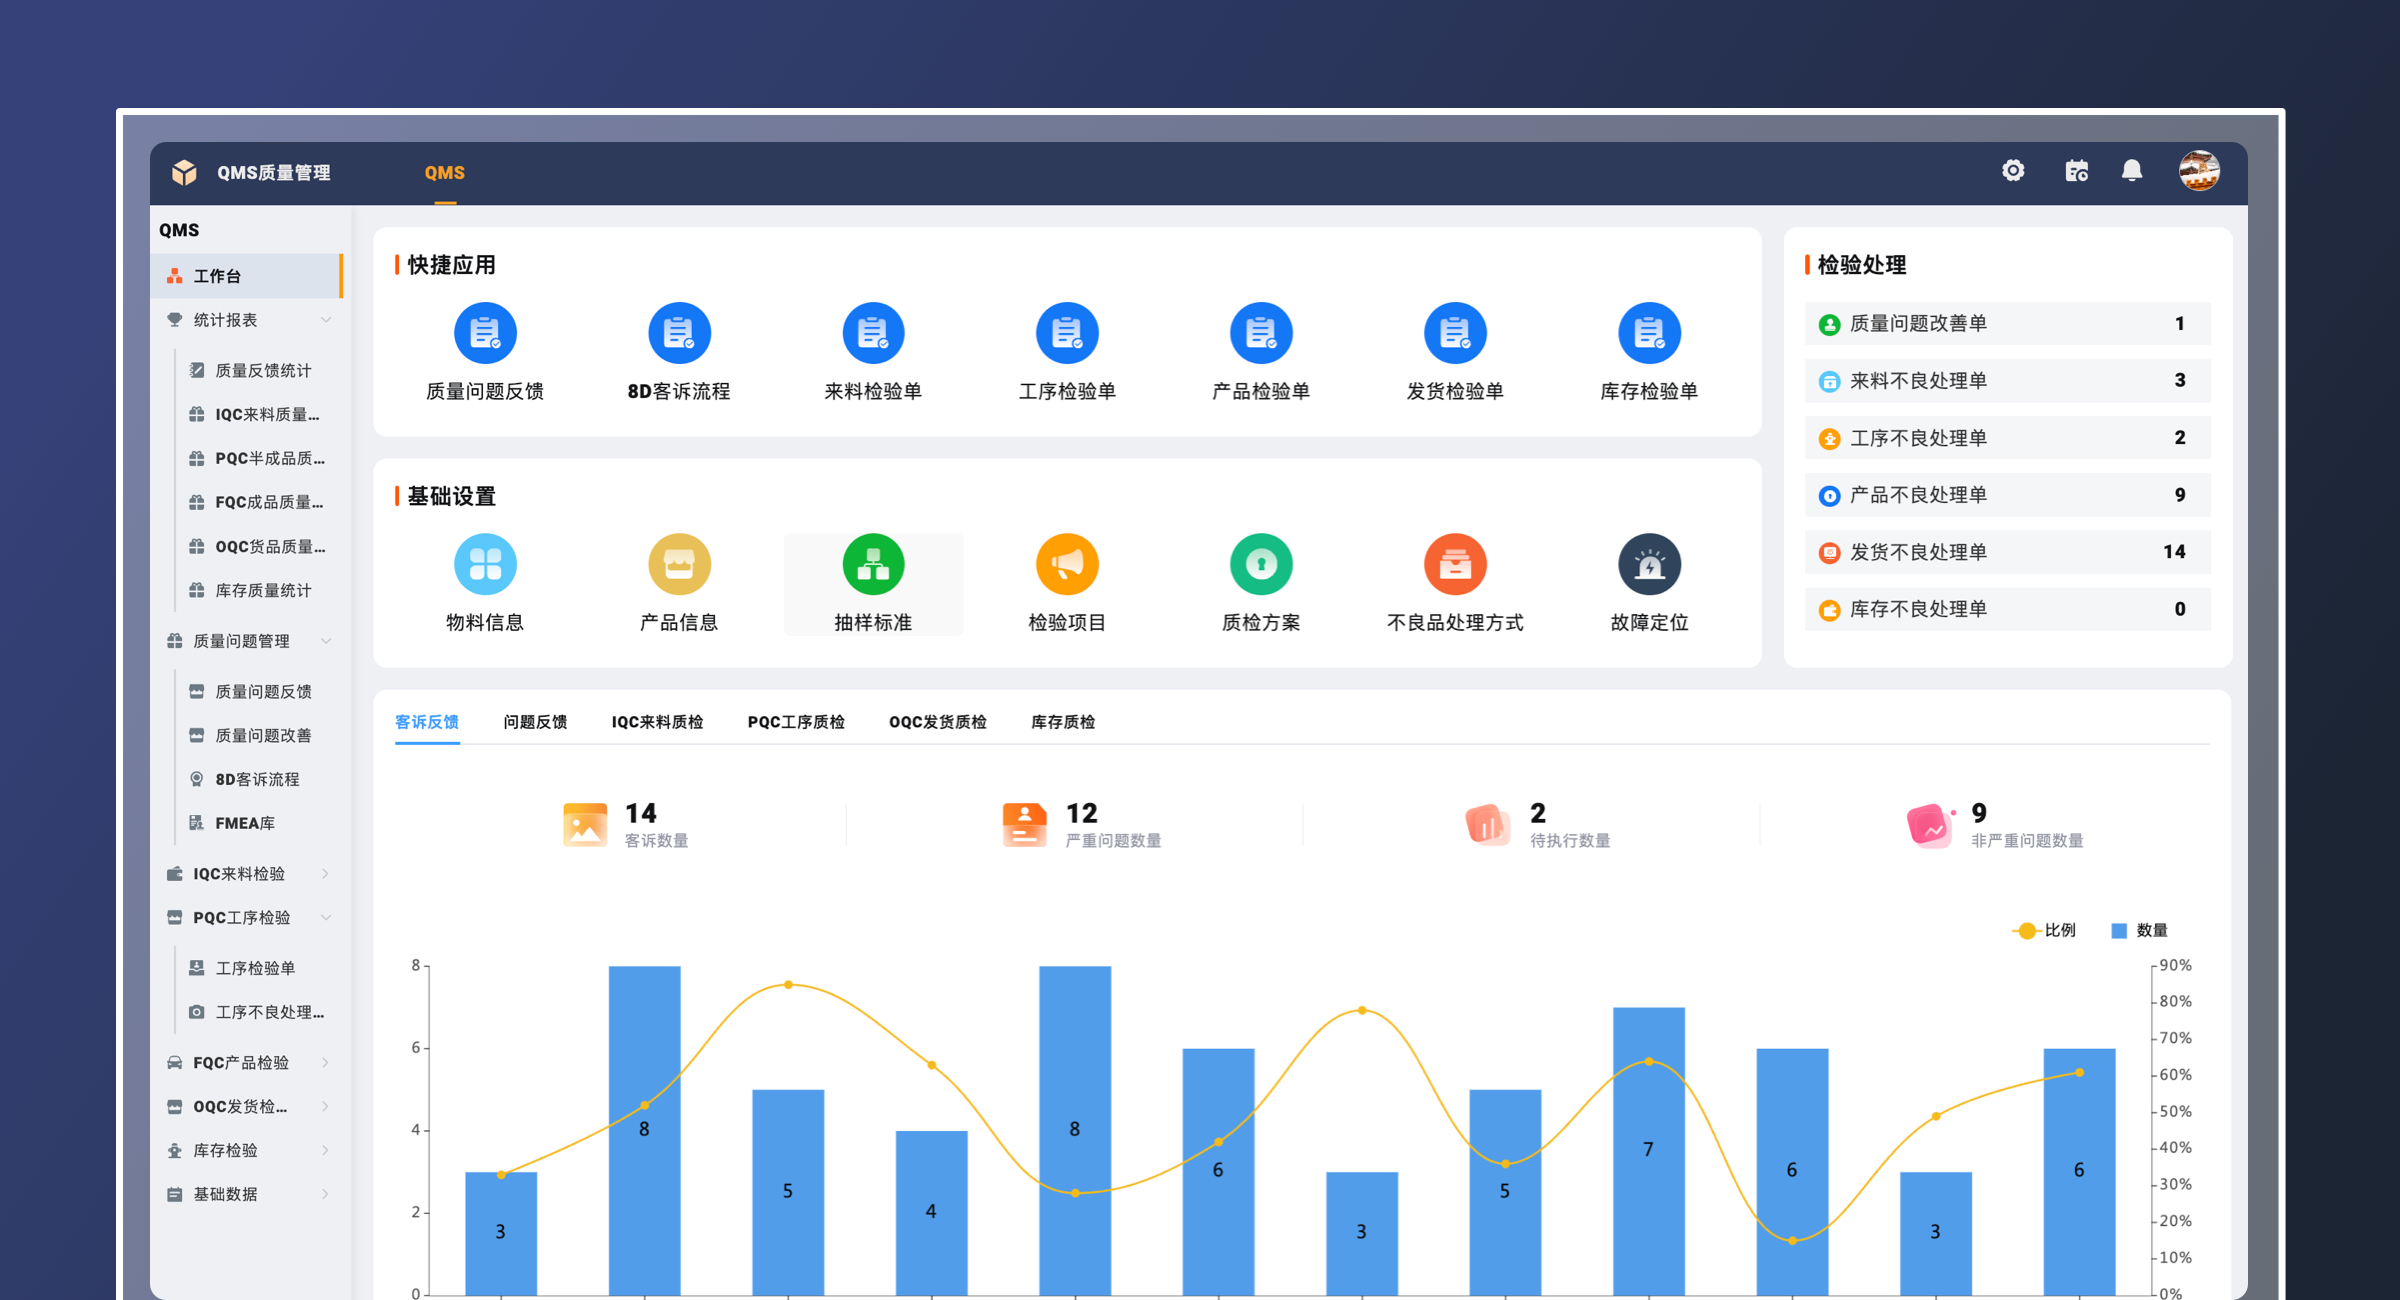Click the notification bell icon
Image resolution: width=2400 pixels, height=1300 pixels.
point(2132,171)
